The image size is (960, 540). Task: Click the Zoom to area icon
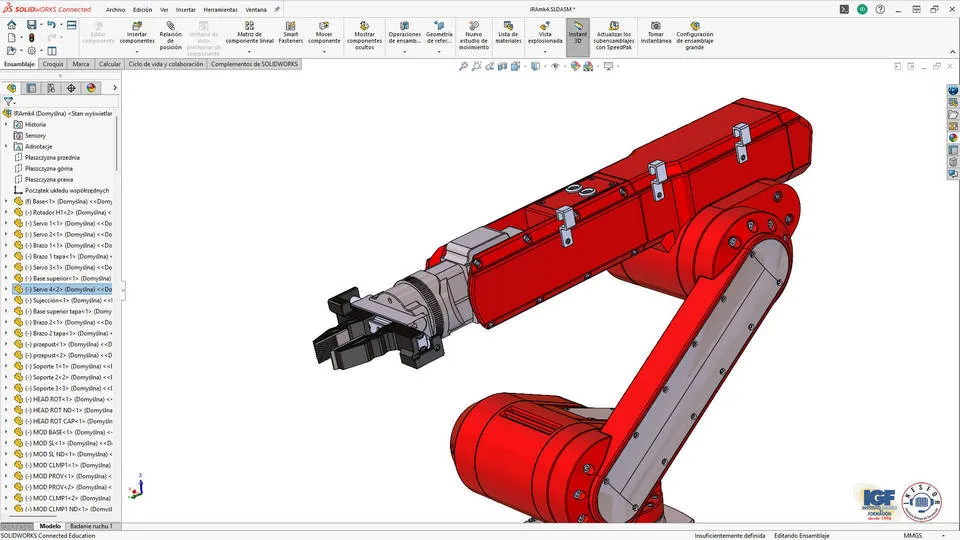coord(476,66)
